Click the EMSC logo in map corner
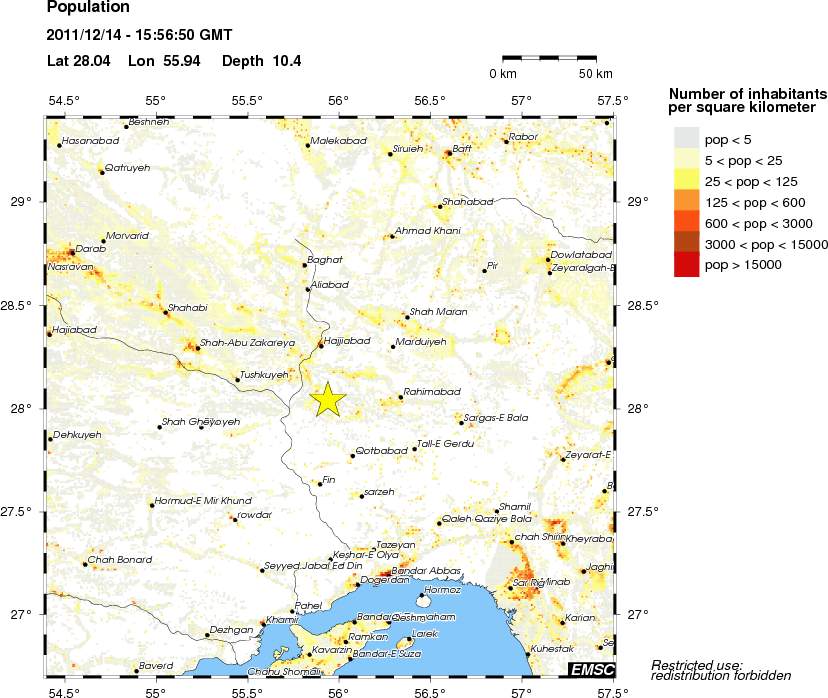 coord(591,668)
